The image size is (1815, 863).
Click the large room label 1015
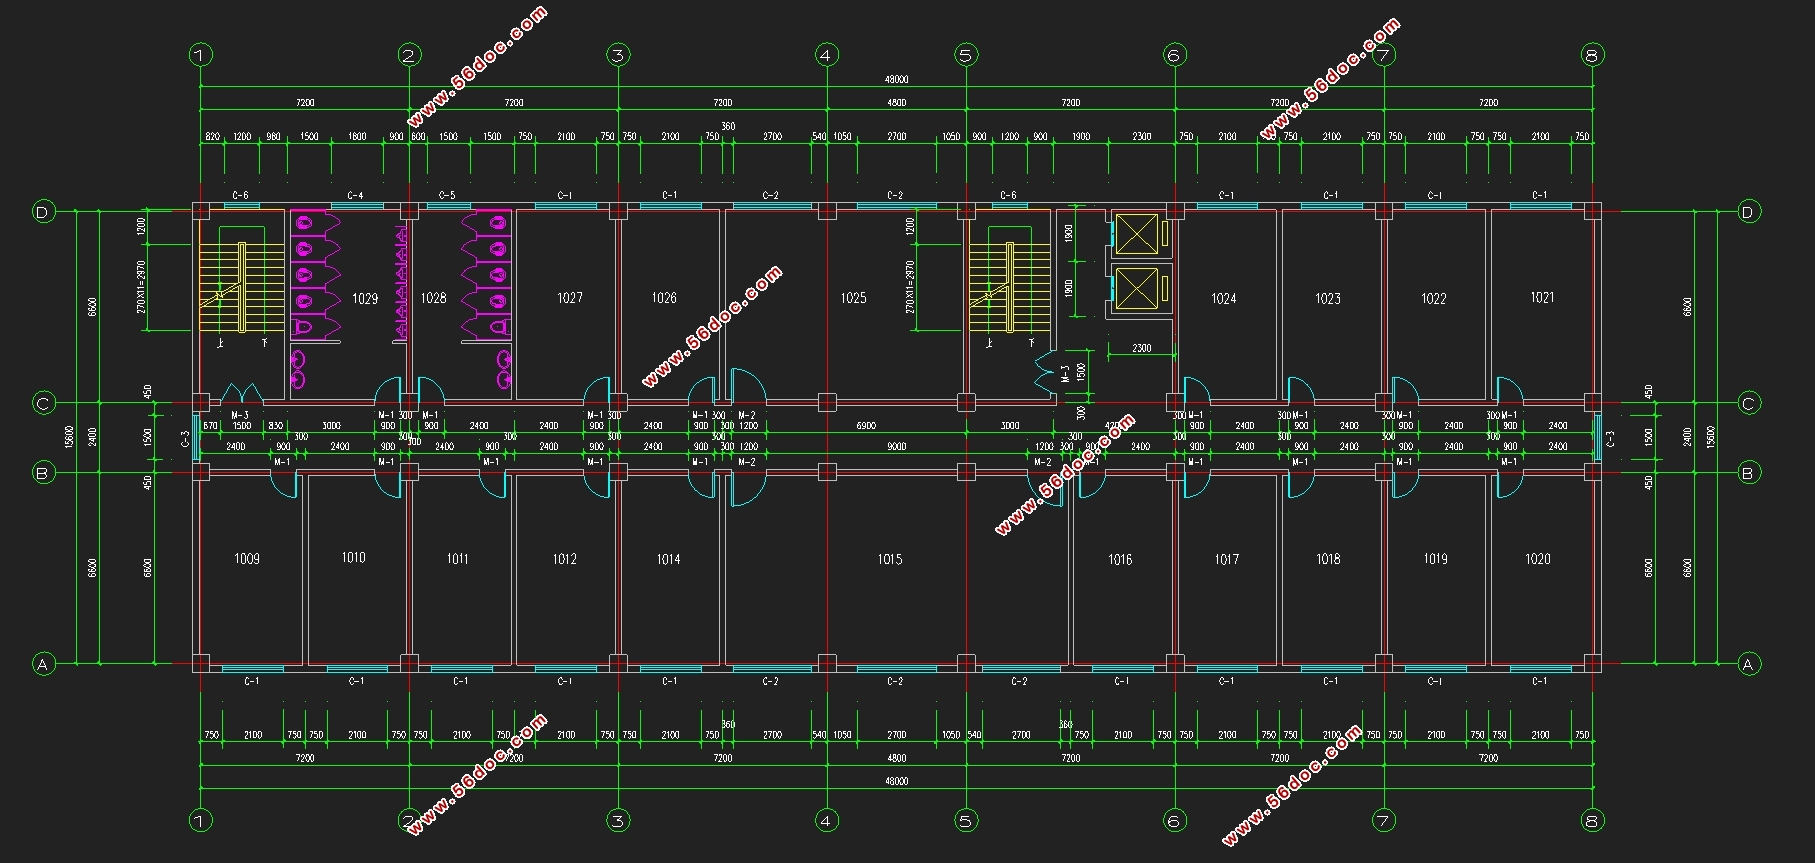(x=890, y=559)
